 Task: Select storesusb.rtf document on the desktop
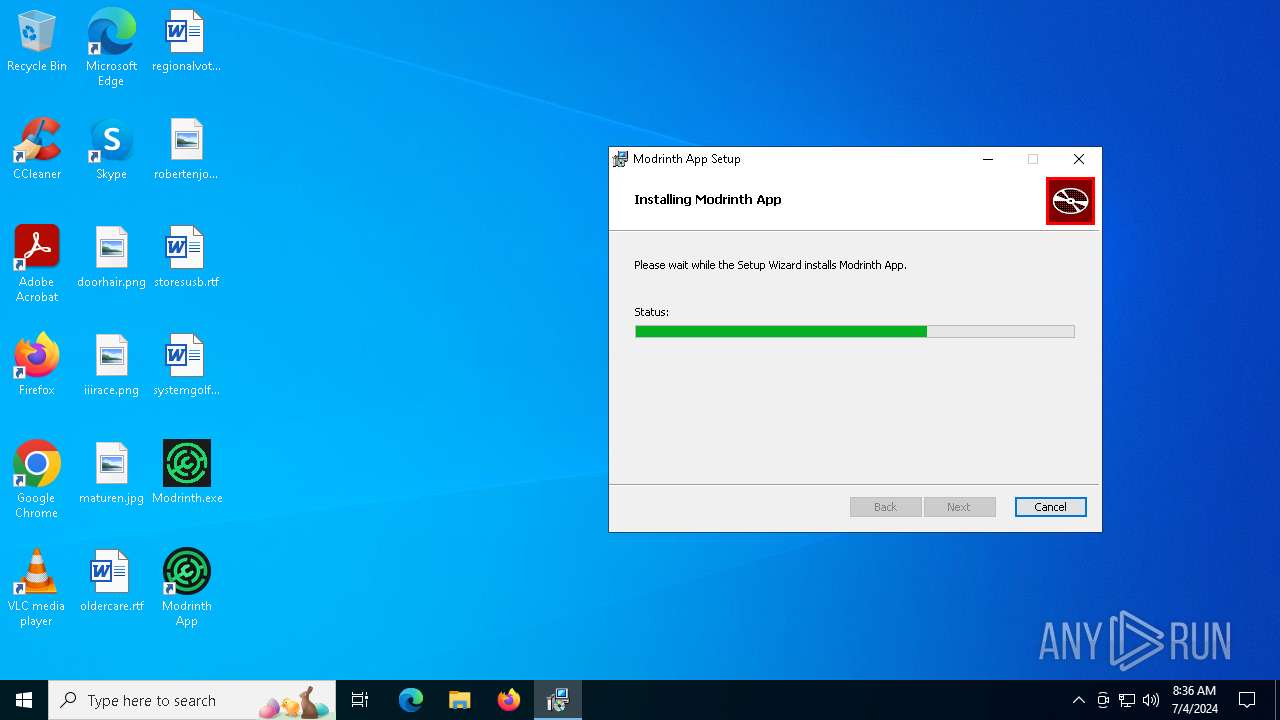click(x=186, y=258)
